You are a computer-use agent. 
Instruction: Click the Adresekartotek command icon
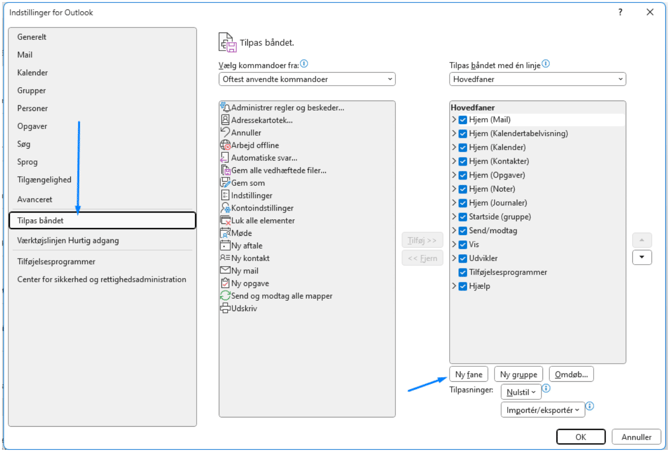[225, 120]
